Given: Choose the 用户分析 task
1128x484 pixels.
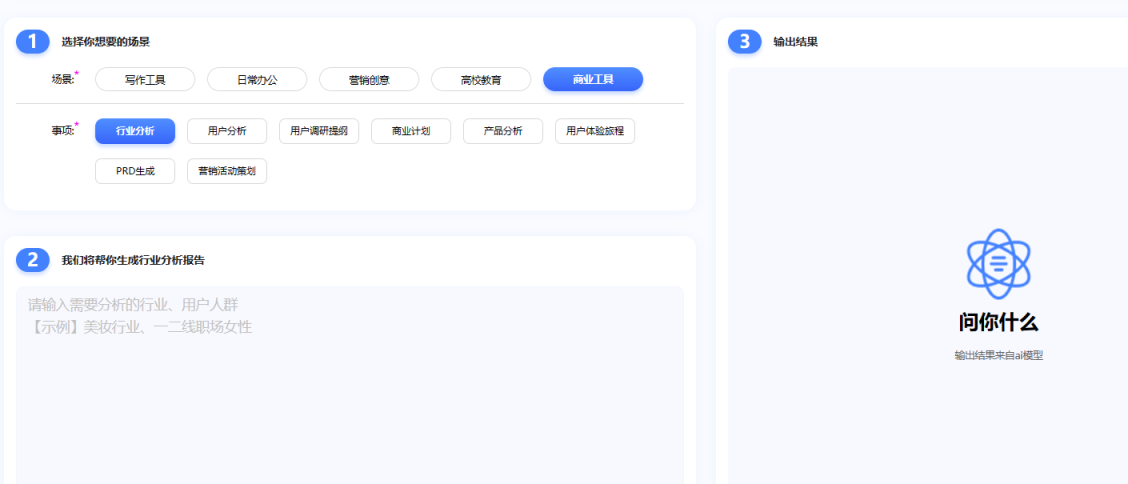Looking at the screenshot, I should 227,131.
